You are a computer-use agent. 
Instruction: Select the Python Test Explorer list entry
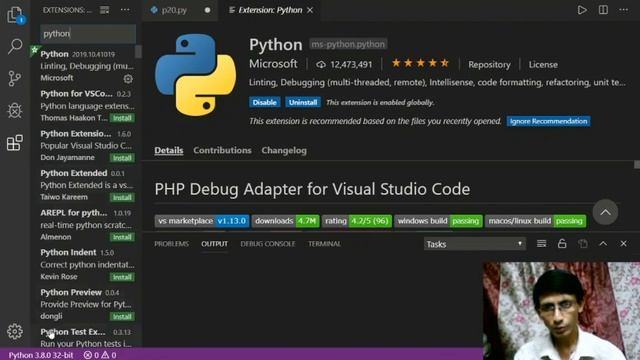[x=86, y=338]
